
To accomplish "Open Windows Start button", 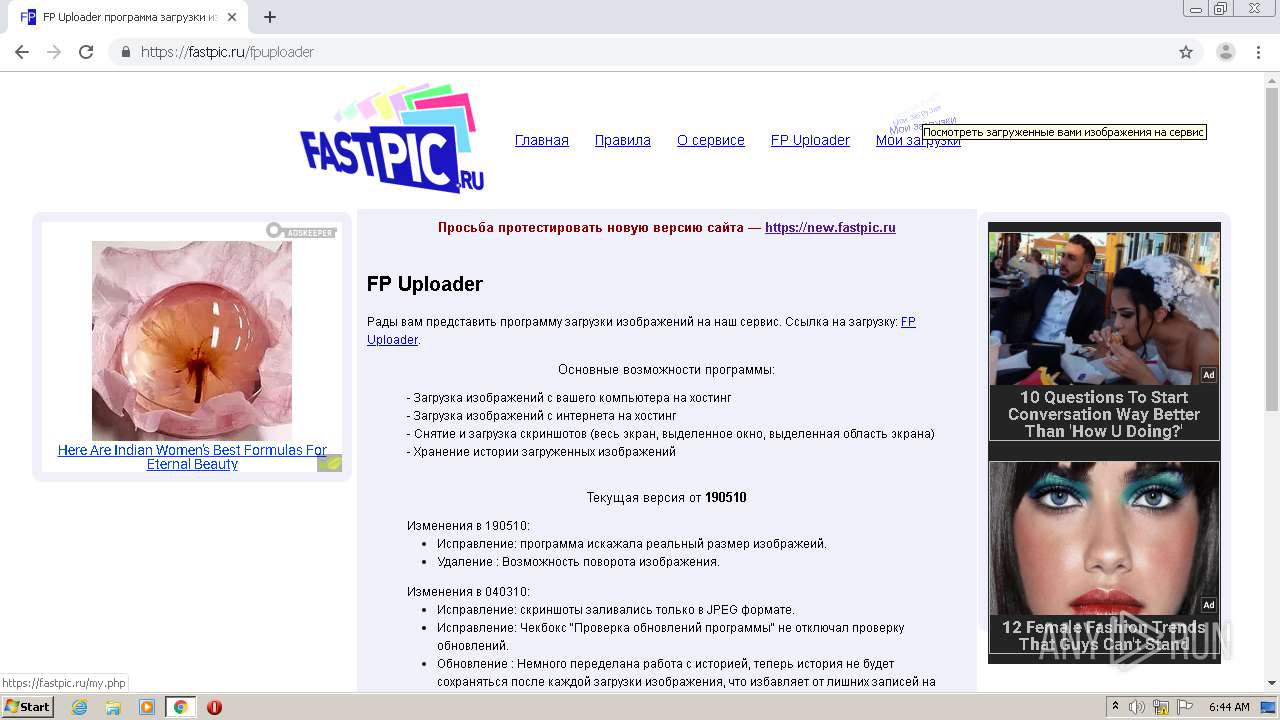I will [28, 707].
